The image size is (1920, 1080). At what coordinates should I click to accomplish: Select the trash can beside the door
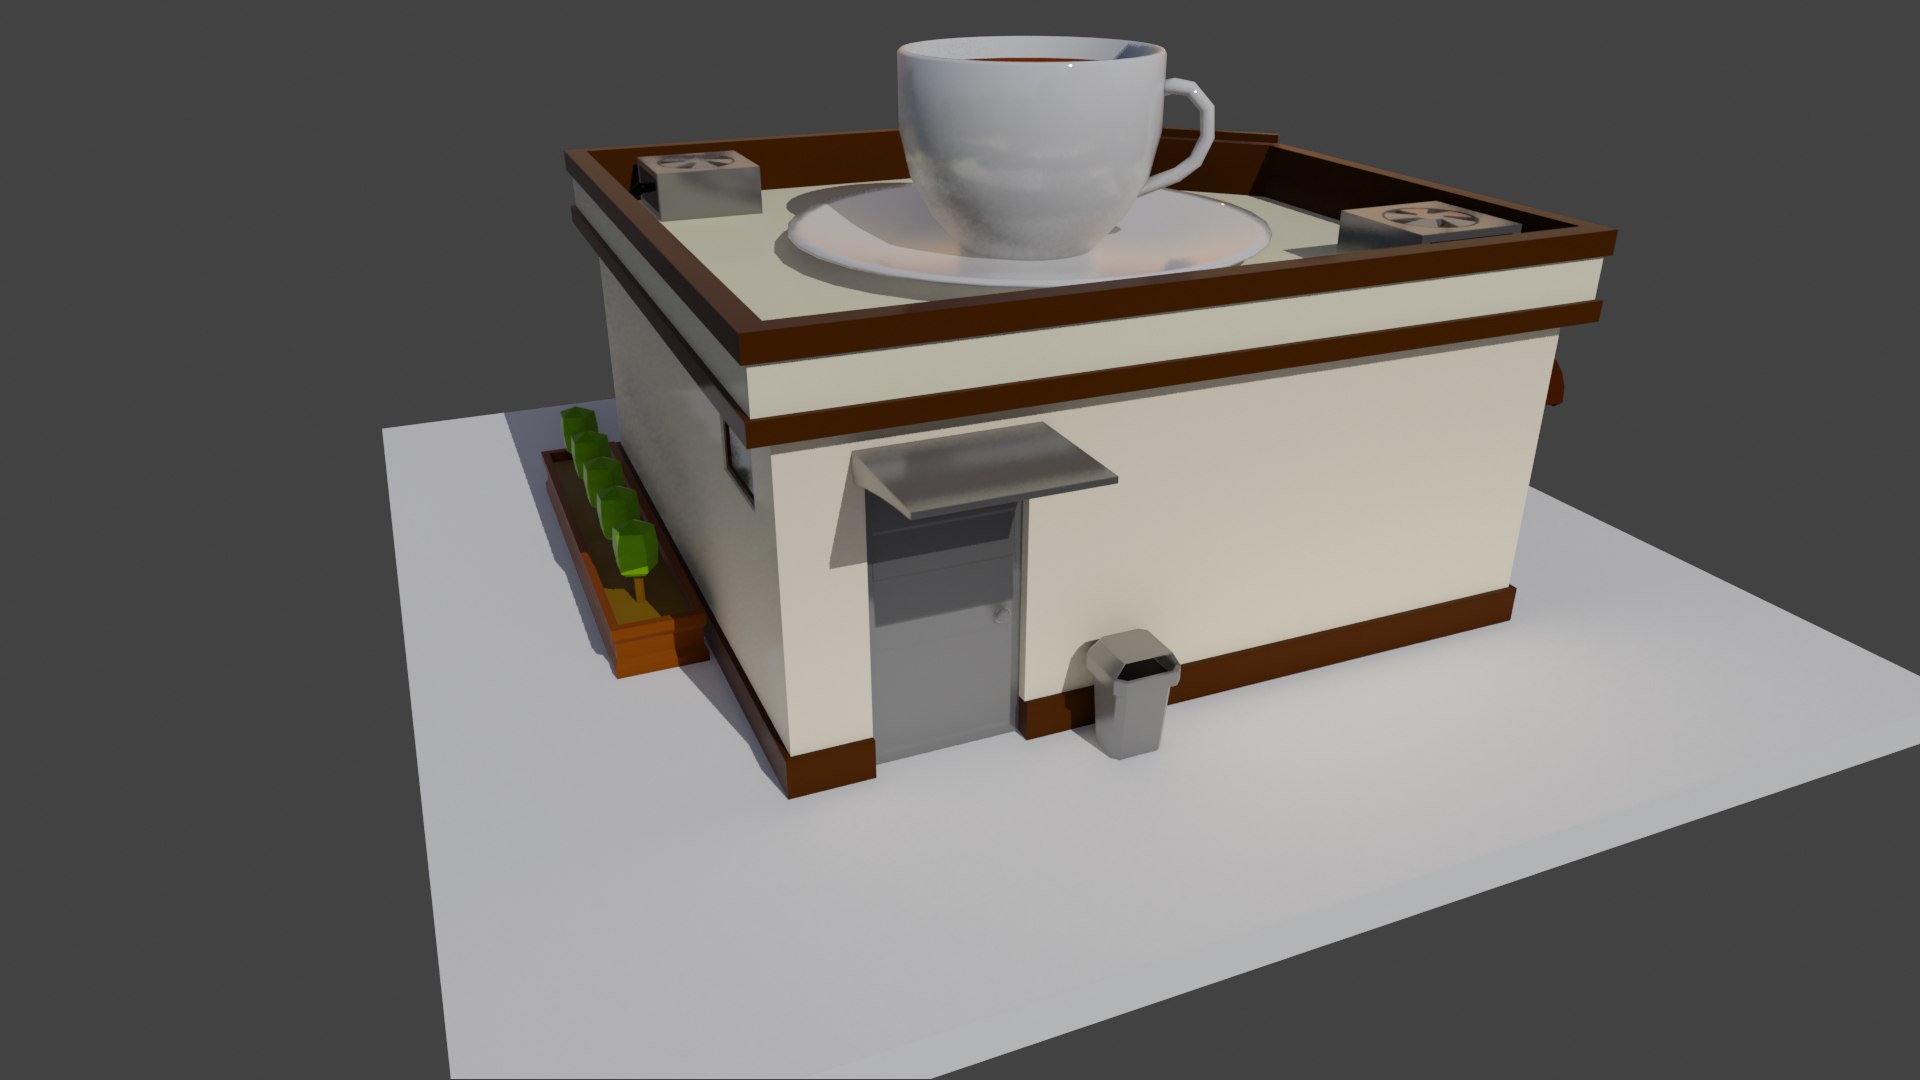tap(1133, 692)
